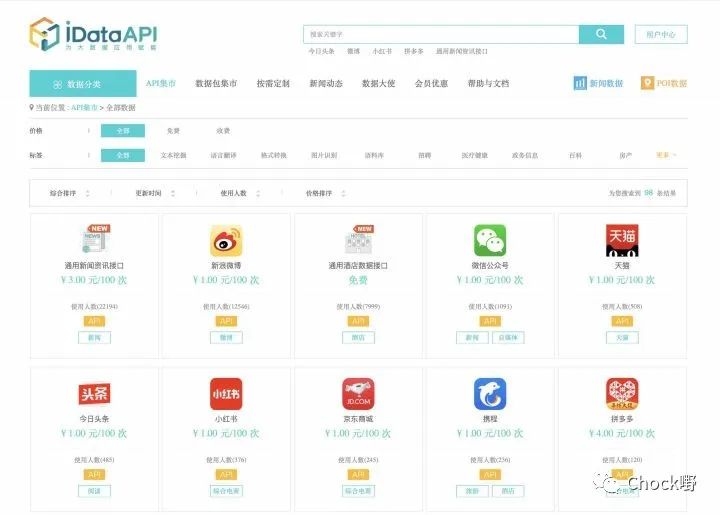Filter by the 格式转换 tag
The width and height of the screenshot is (720, 515).
274,156
